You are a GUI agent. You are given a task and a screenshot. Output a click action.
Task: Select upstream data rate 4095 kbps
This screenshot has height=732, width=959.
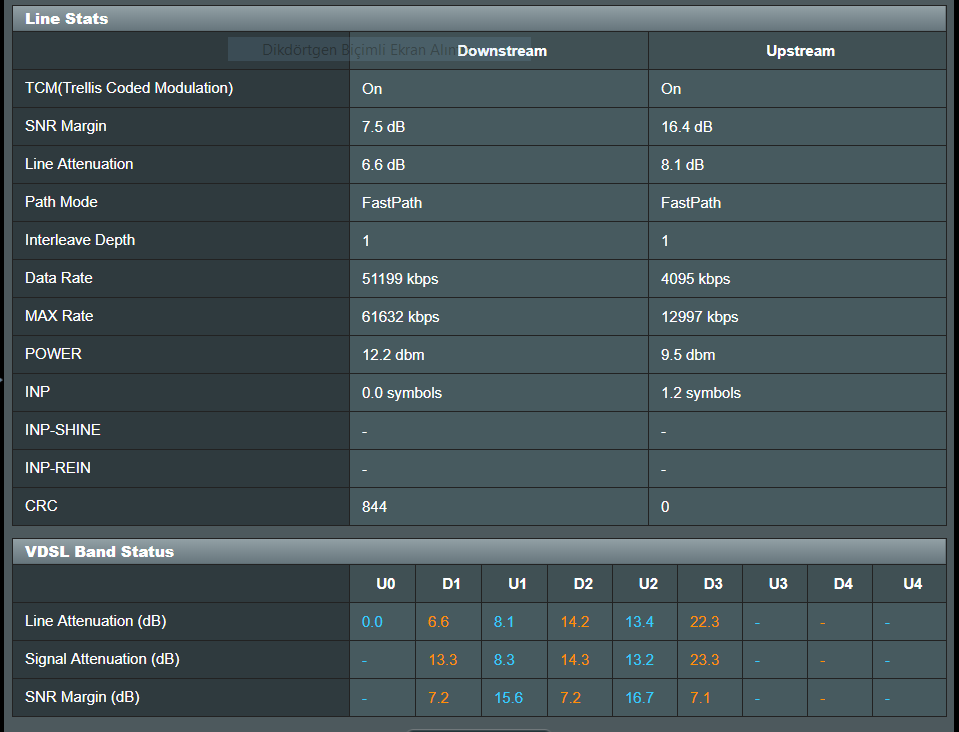pos(695,279)
